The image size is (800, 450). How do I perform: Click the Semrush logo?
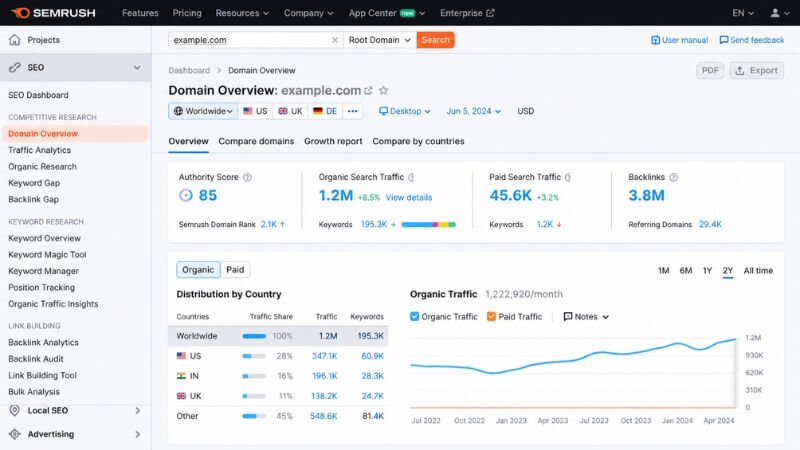(x=53, y=13)
